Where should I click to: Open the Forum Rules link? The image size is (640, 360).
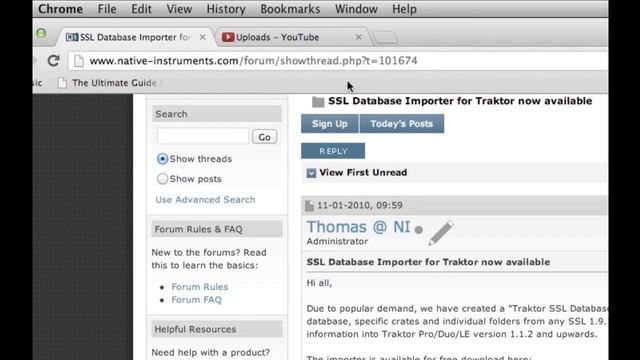(x=200, y=287)
